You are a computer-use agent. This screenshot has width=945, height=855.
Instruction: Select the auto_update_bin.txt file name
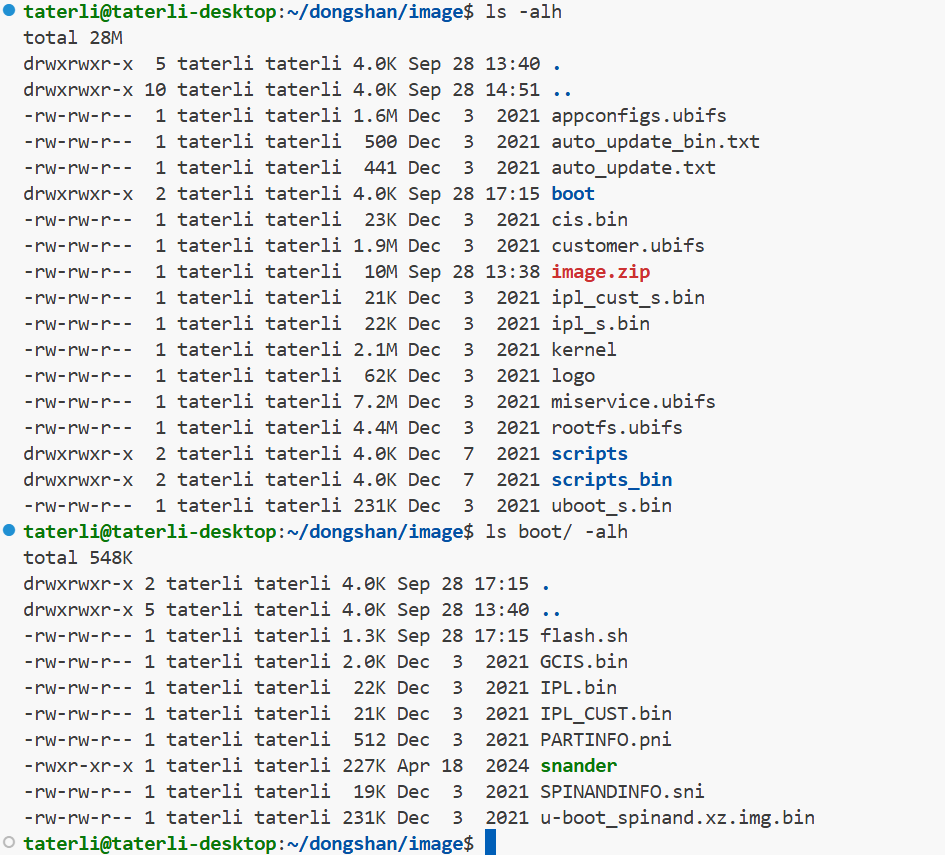point(656,141)
